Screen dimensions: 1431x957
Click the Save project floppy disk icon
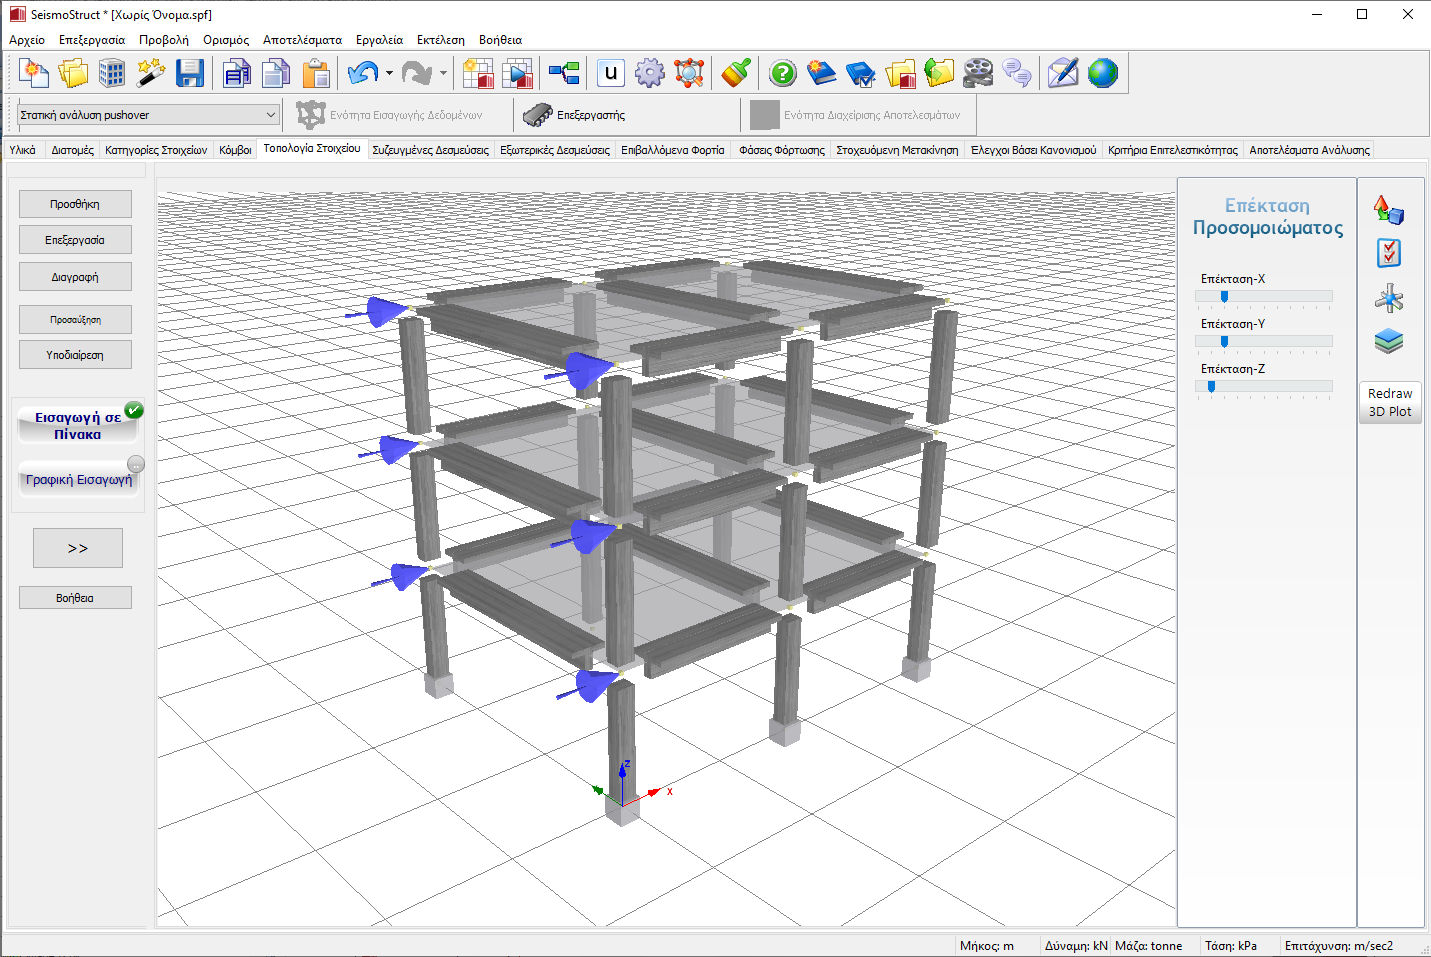190,73
